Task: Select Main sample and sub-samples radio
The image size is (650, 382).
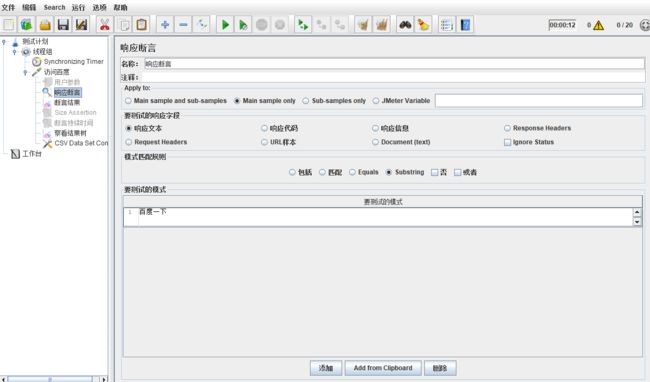Action: (128, 101)
